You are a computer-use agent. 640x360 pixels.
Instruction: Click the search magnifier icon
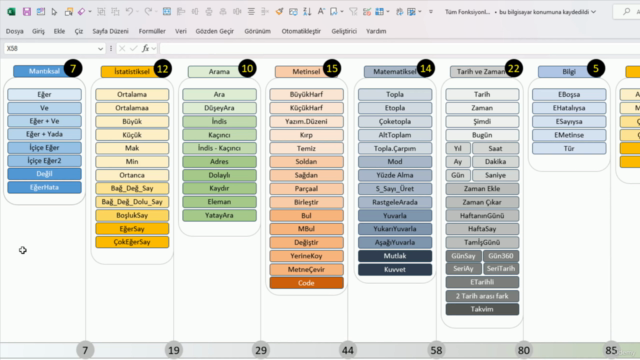click(x=627, y=12)
